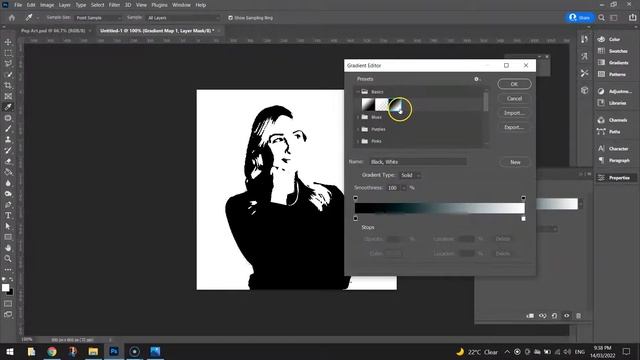Select the Brush tool

click(x=8, y=129)
